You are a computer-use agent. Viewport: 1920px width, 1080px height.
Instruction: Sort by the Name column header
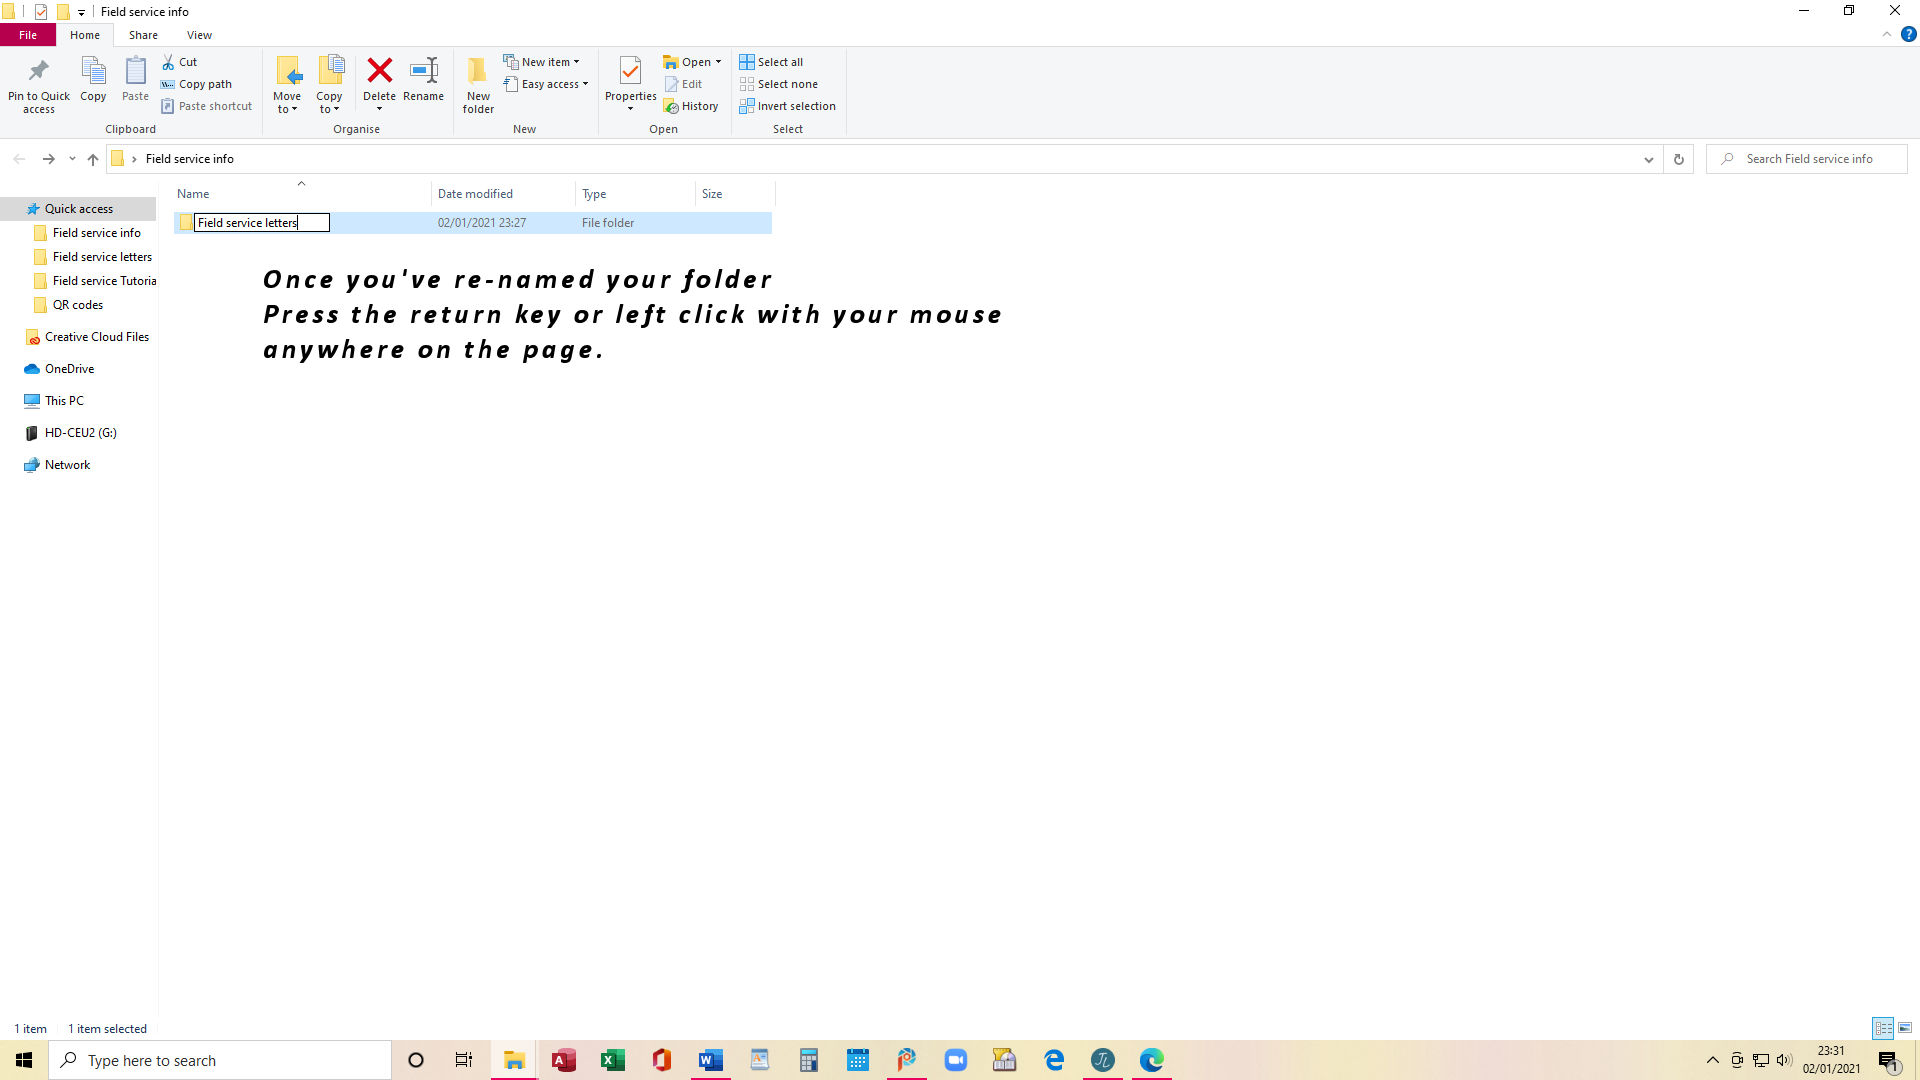[302, 194]
